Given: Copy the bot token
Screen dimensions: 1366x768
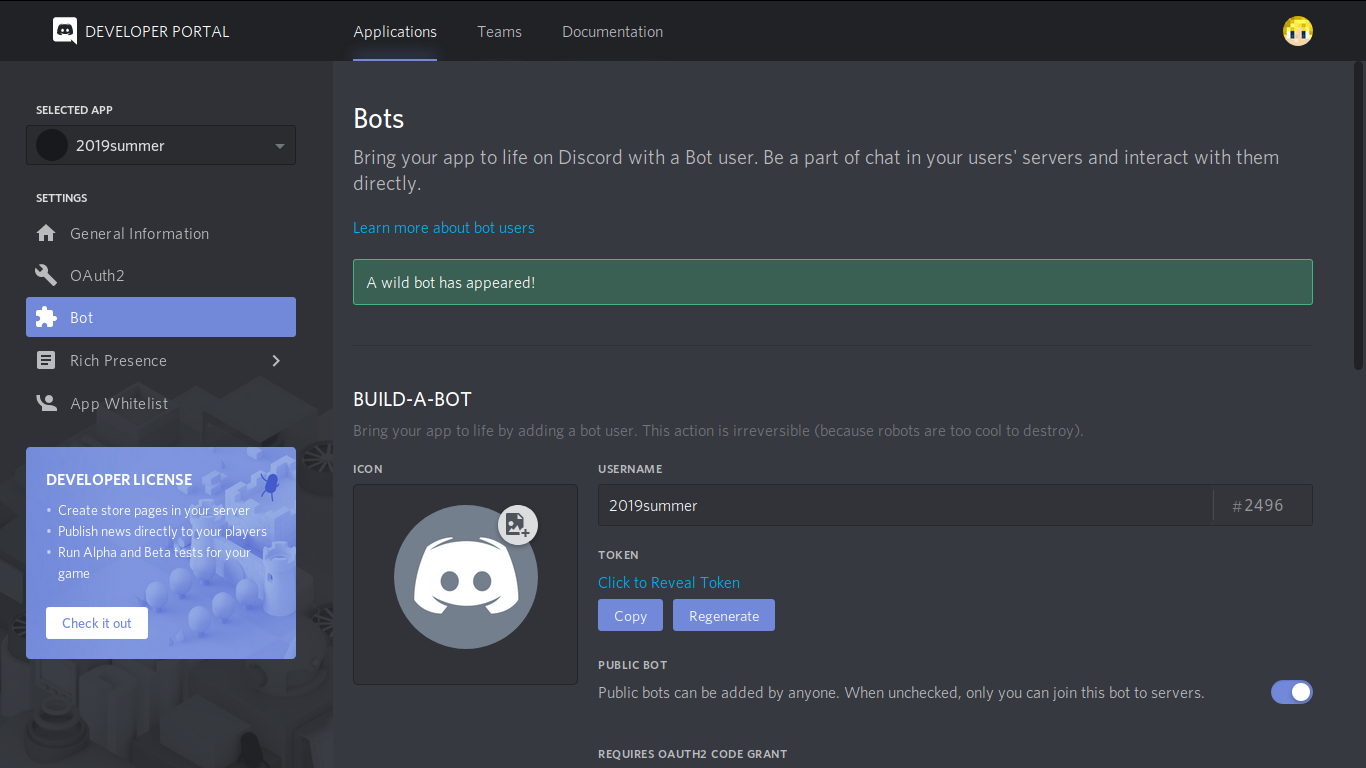Looking at the screenshot, I should coord(630,615).
